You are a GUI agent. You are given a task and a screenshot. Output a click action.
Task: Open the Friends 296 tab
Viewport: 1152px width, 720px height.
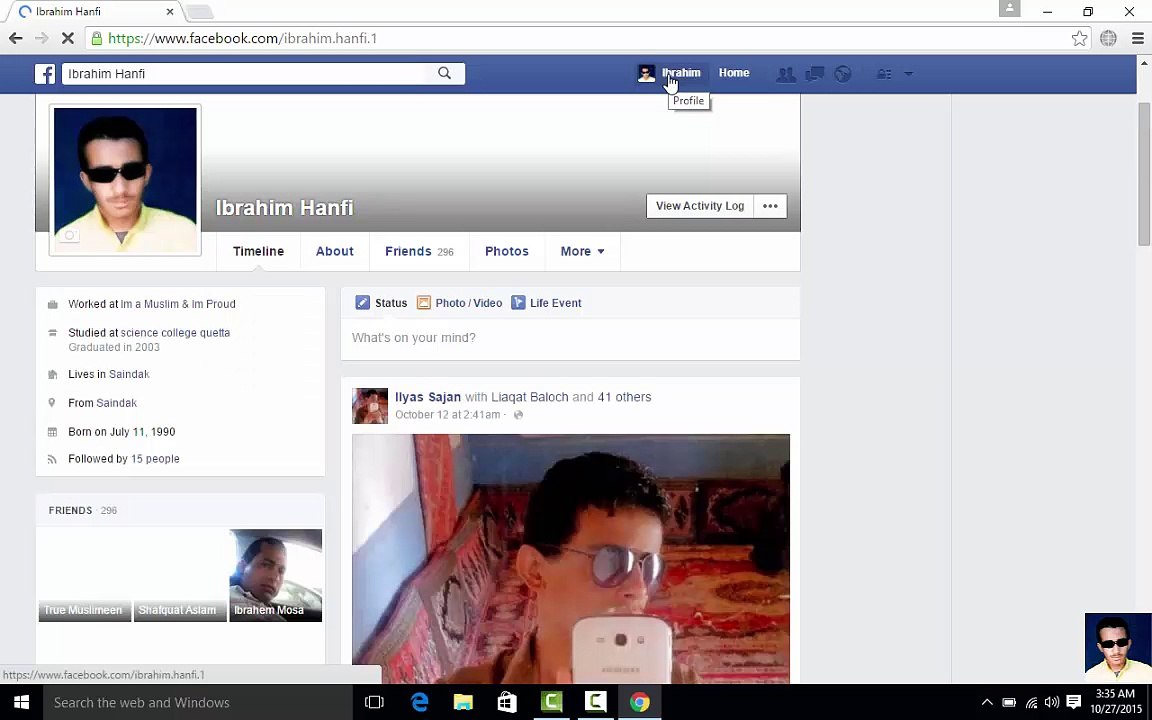[x=420, y=251]
